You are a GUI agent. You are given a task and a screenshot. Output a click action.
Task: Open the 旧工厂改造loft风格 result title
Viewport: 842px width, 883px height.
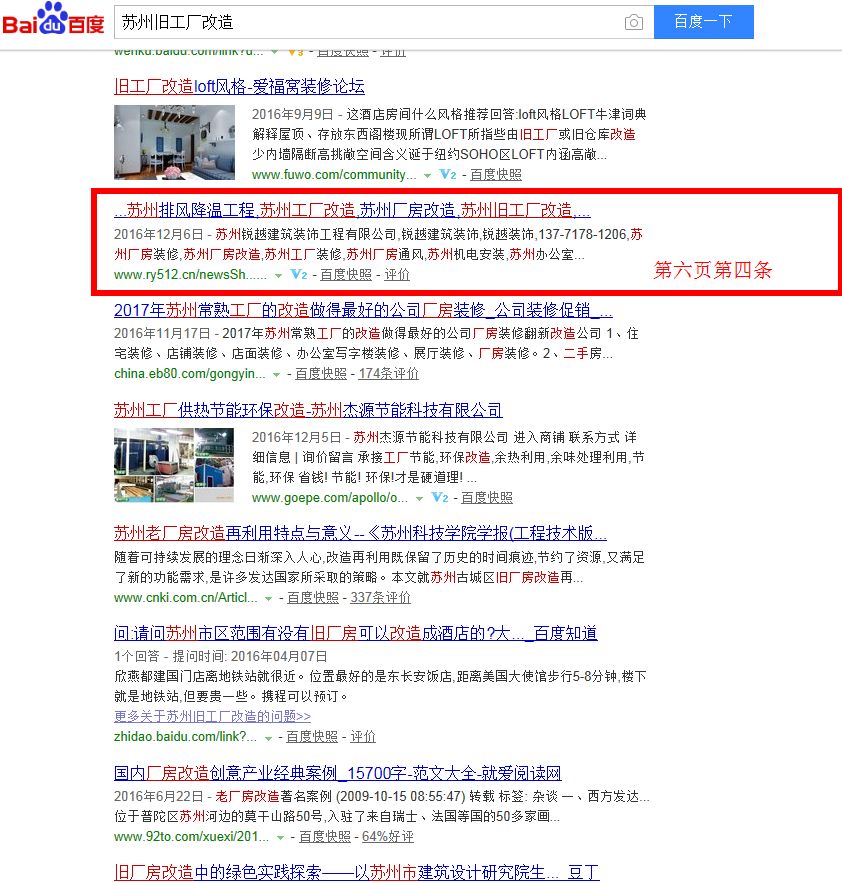pyautogui.click(x=239, y=86)
